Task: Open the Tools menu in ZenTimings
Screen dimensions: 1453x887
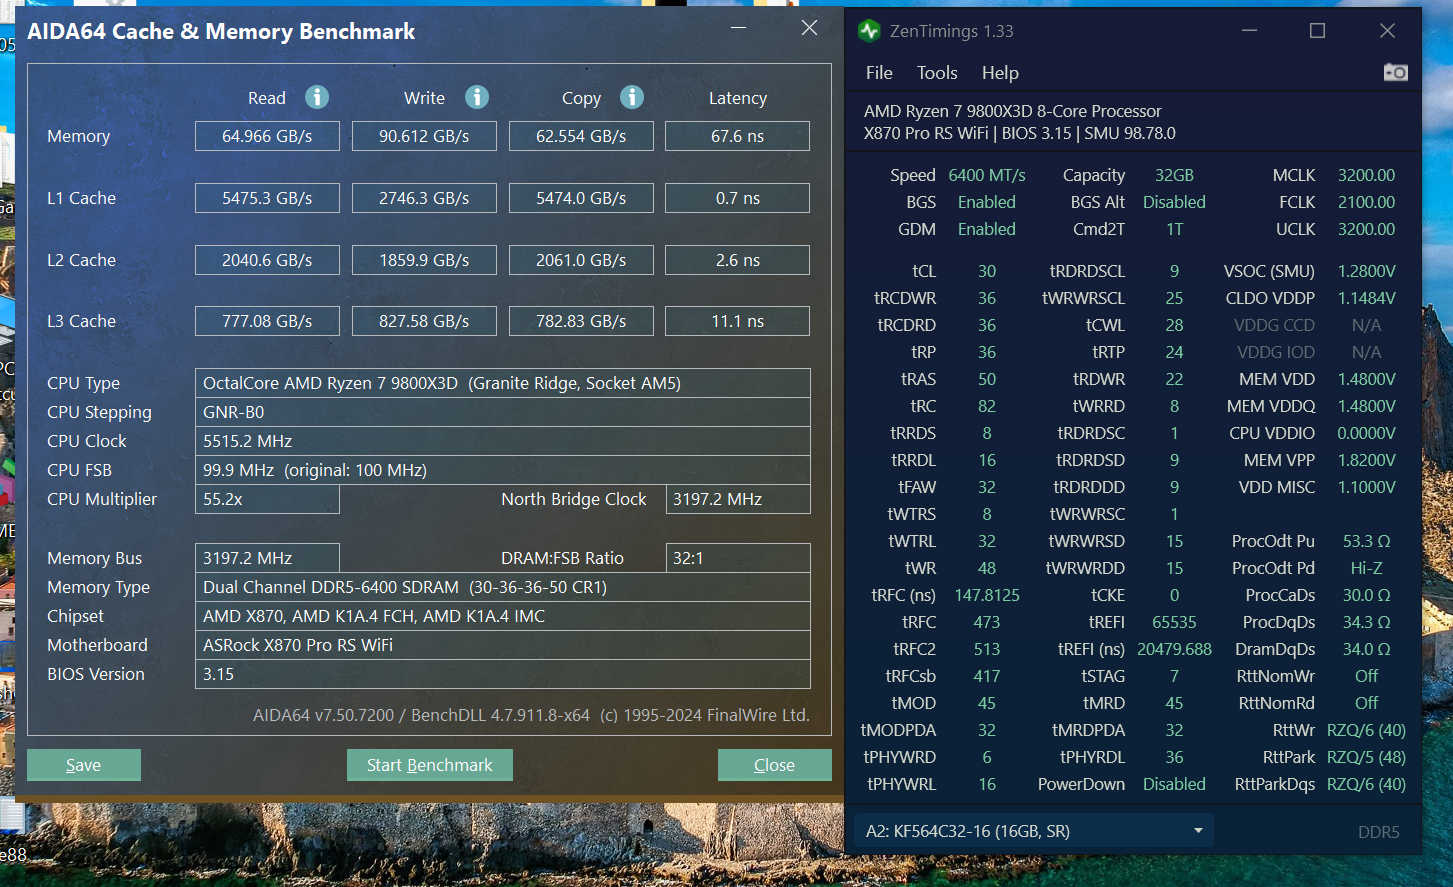Action: pyautogui.click(x=937, y=73)
